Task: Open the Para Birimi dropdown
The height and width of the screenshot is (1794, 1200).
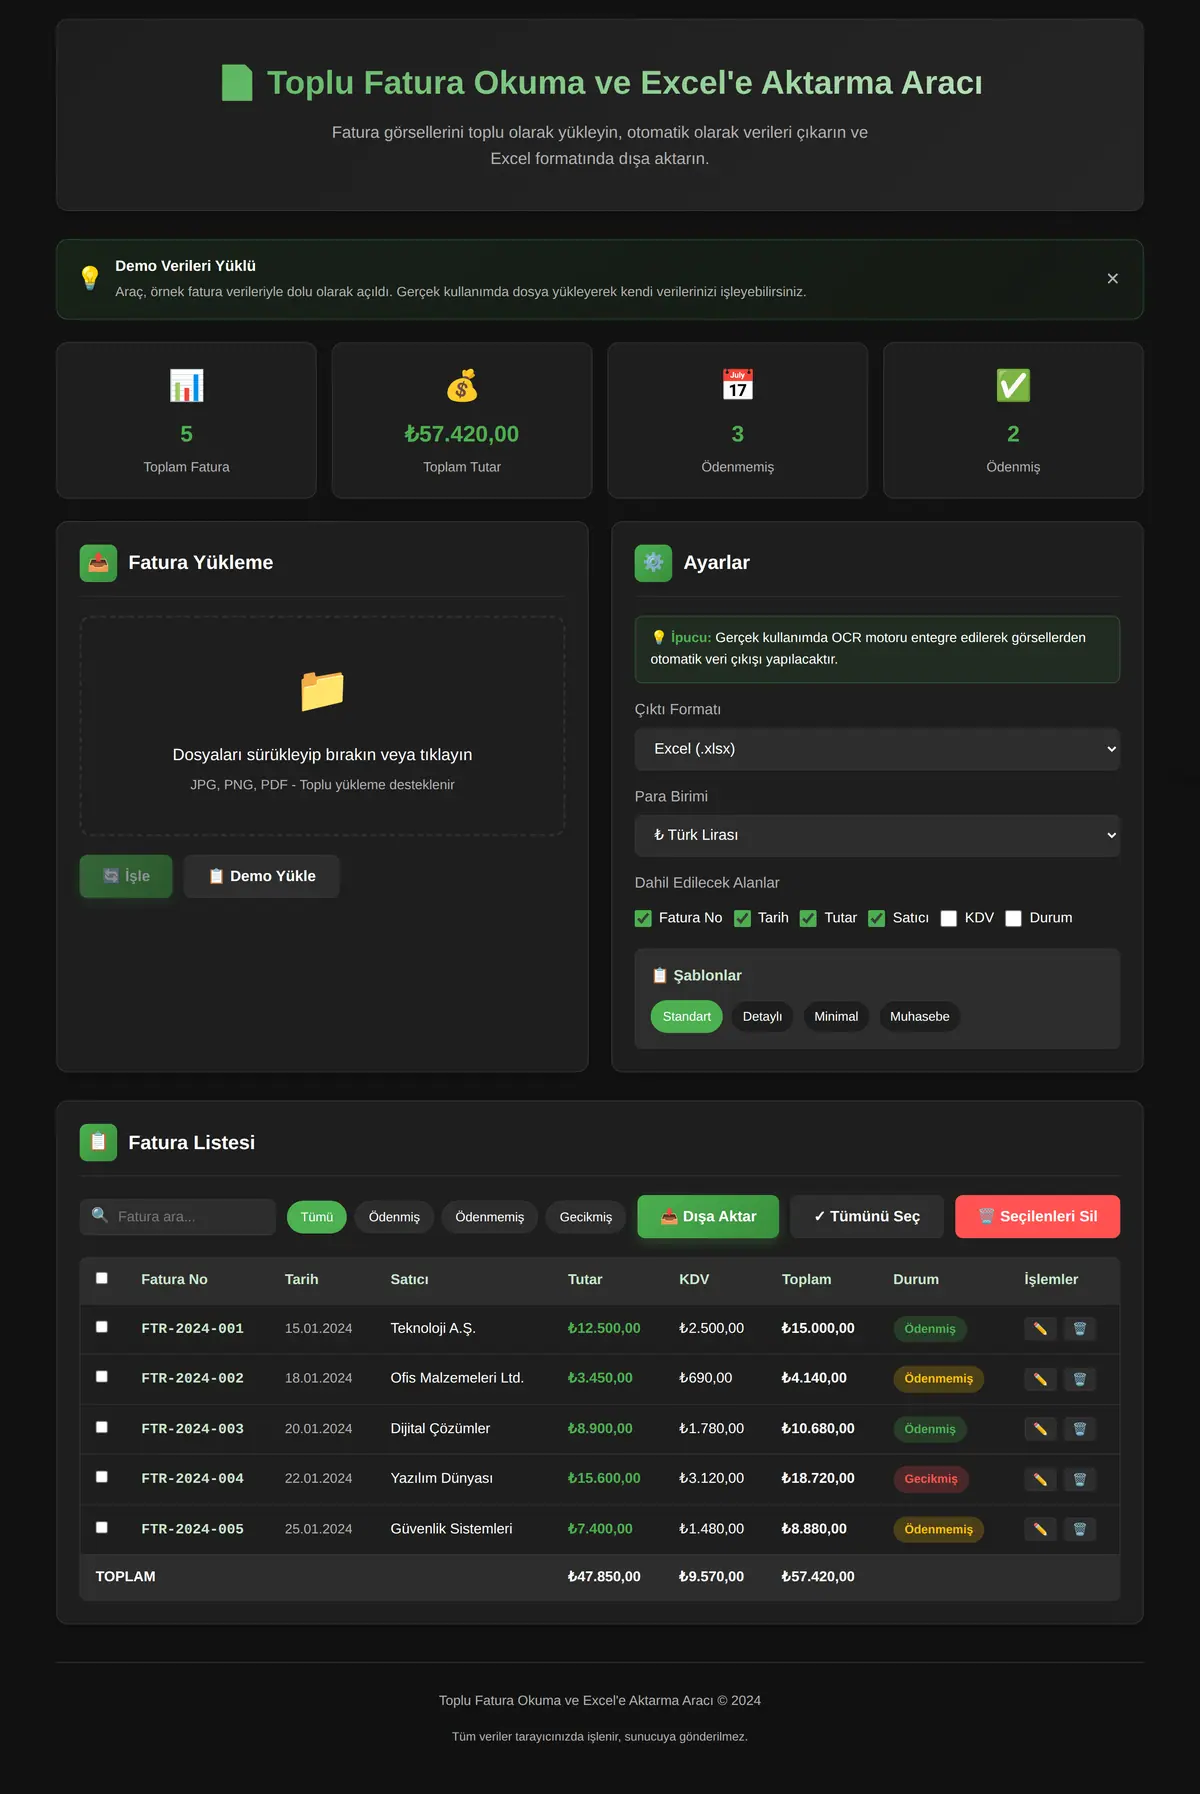Action: (x=877, y=835)
